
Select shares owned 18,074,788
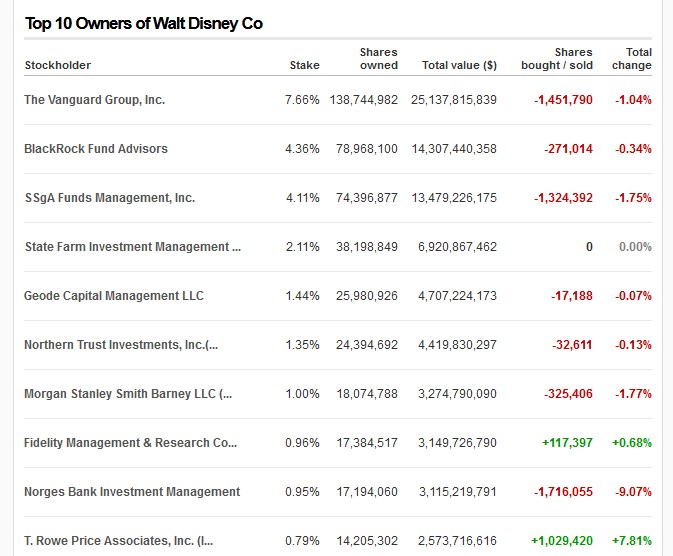[367, 393]
